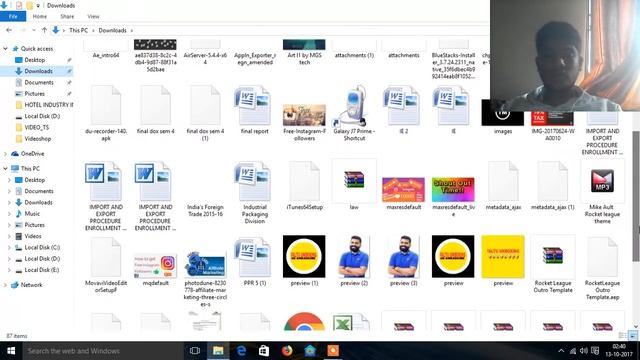Click the taskbar search box
This screenshot has width=640, height=360.
[102, 351]
